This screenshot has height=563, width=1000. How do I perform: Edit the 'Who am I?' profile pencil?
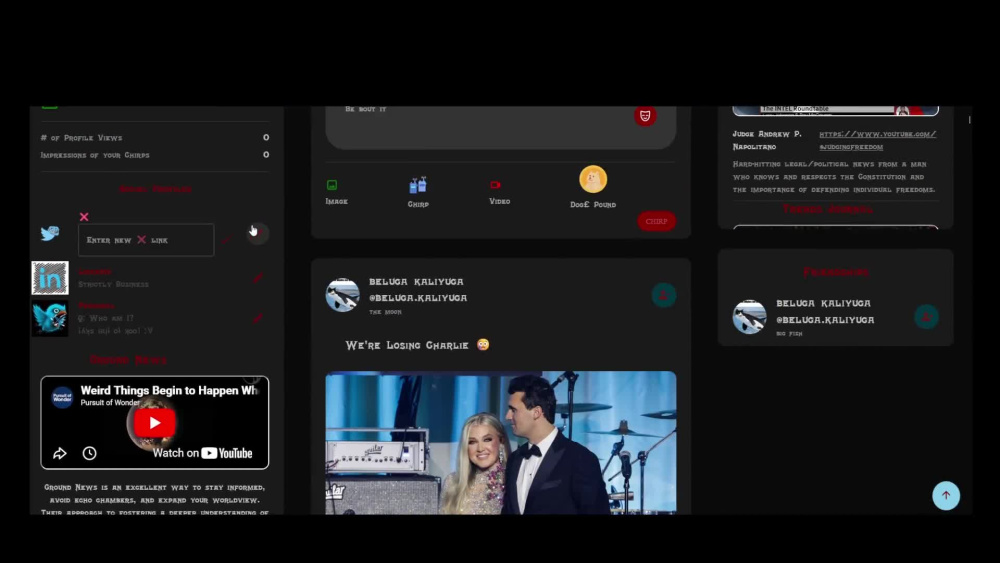tap(258, 318)
